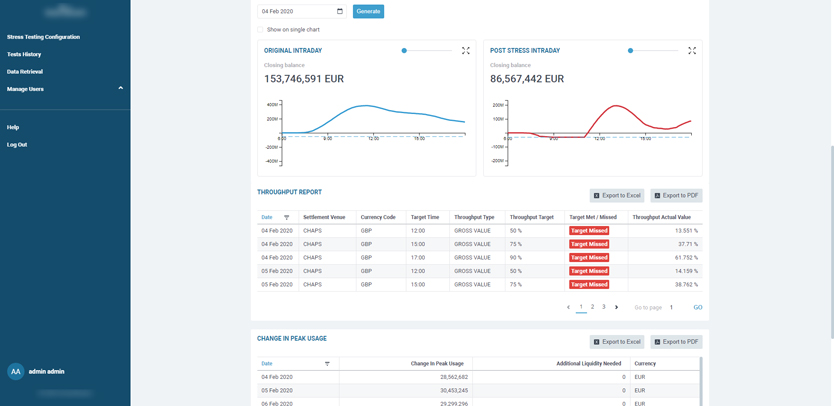This screenshot has height=406, width=834.
Task: Expand Post Stress Intraday chart fullscreen
Action: 692,50
